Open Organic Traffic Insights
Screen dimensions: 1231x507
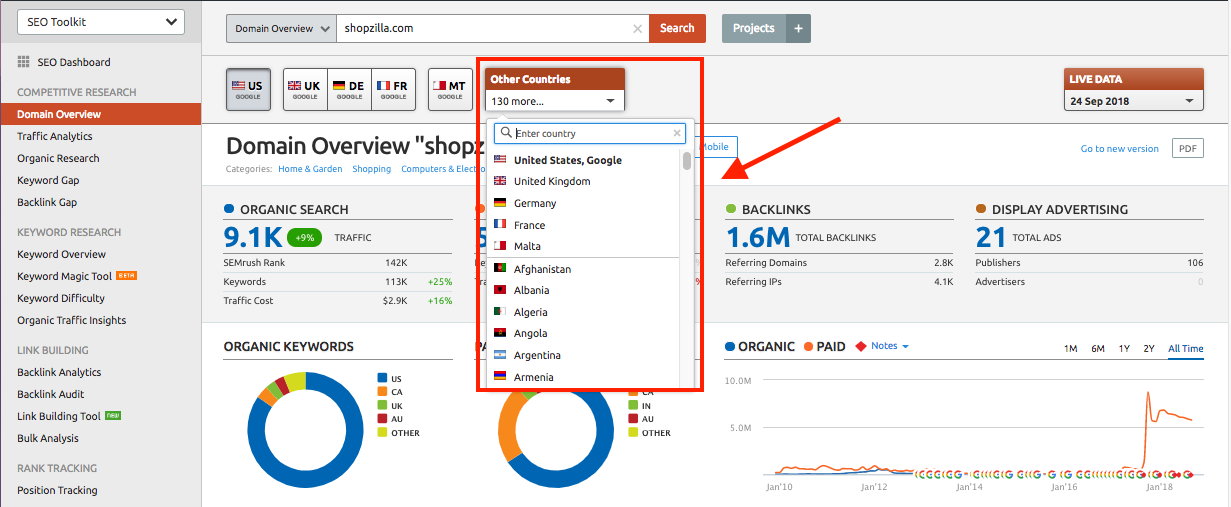point(72,320)
